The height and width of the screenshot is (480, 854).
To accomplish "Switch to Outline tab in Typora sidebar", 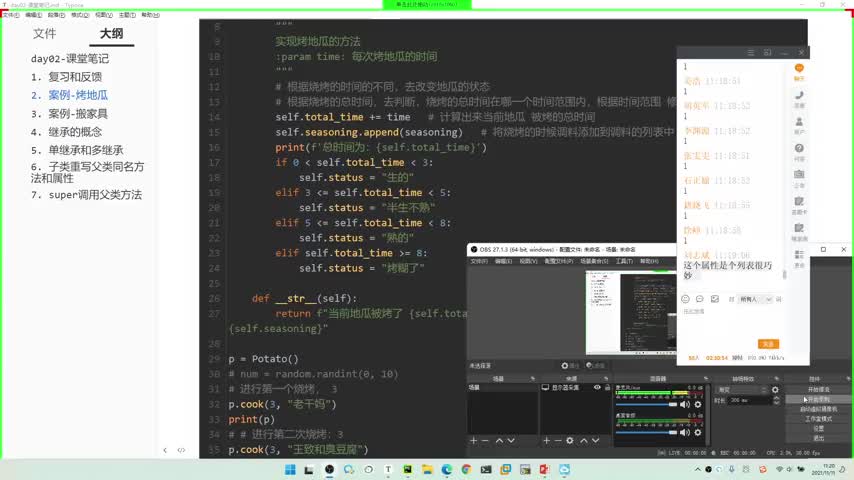I will [x=111, y=34].
